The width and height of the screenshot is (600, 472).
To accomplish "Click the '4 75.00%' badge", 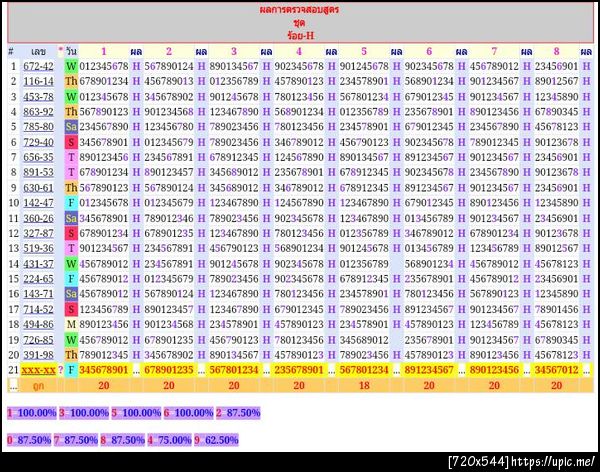I will 170,440.
